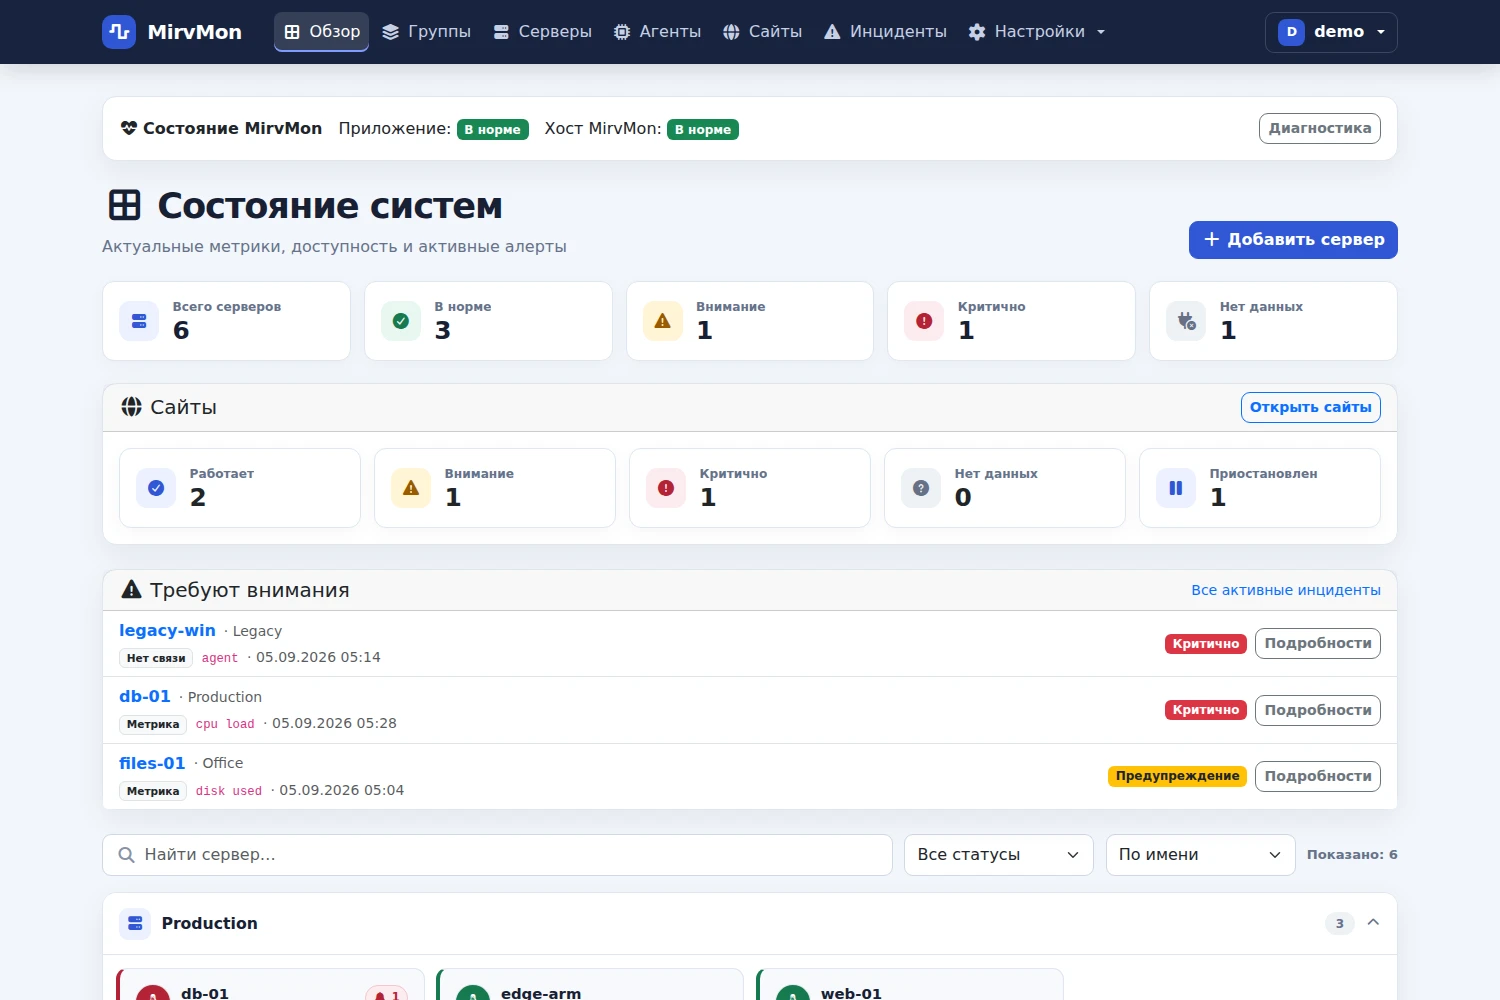
Task: Open Сайты in top navigation
Action: (762, 32)
